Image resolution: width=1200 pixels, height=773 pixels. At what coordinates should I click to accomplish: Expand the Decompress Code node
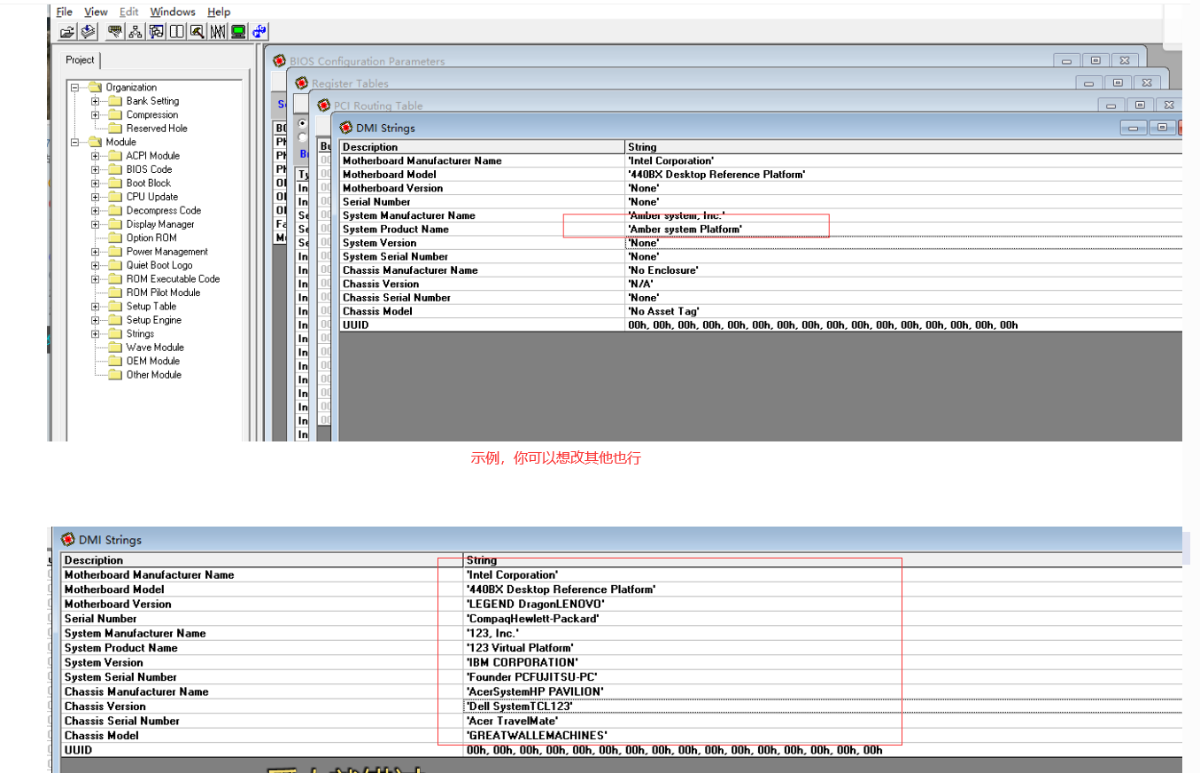pos(95,211)
